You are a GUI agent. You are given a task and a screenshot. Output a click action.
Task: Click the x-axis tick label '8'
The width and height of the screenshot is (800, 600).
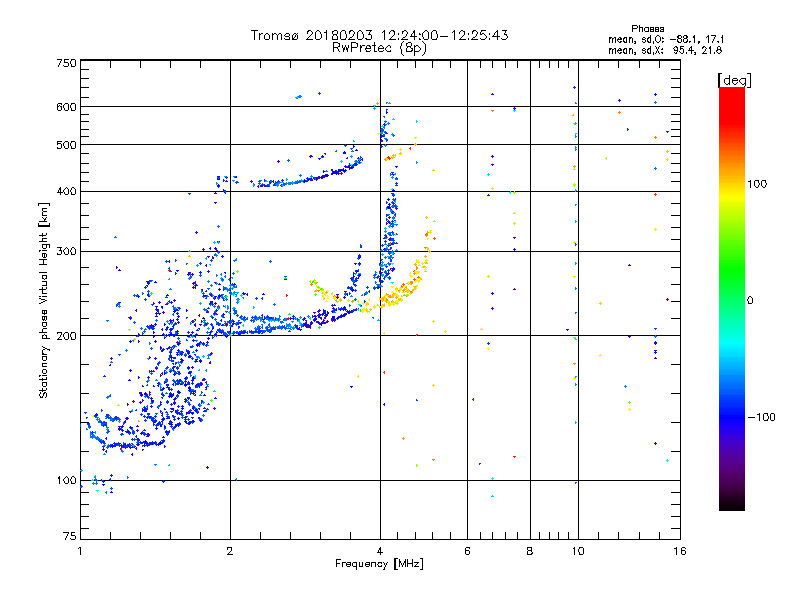[530, 551]
